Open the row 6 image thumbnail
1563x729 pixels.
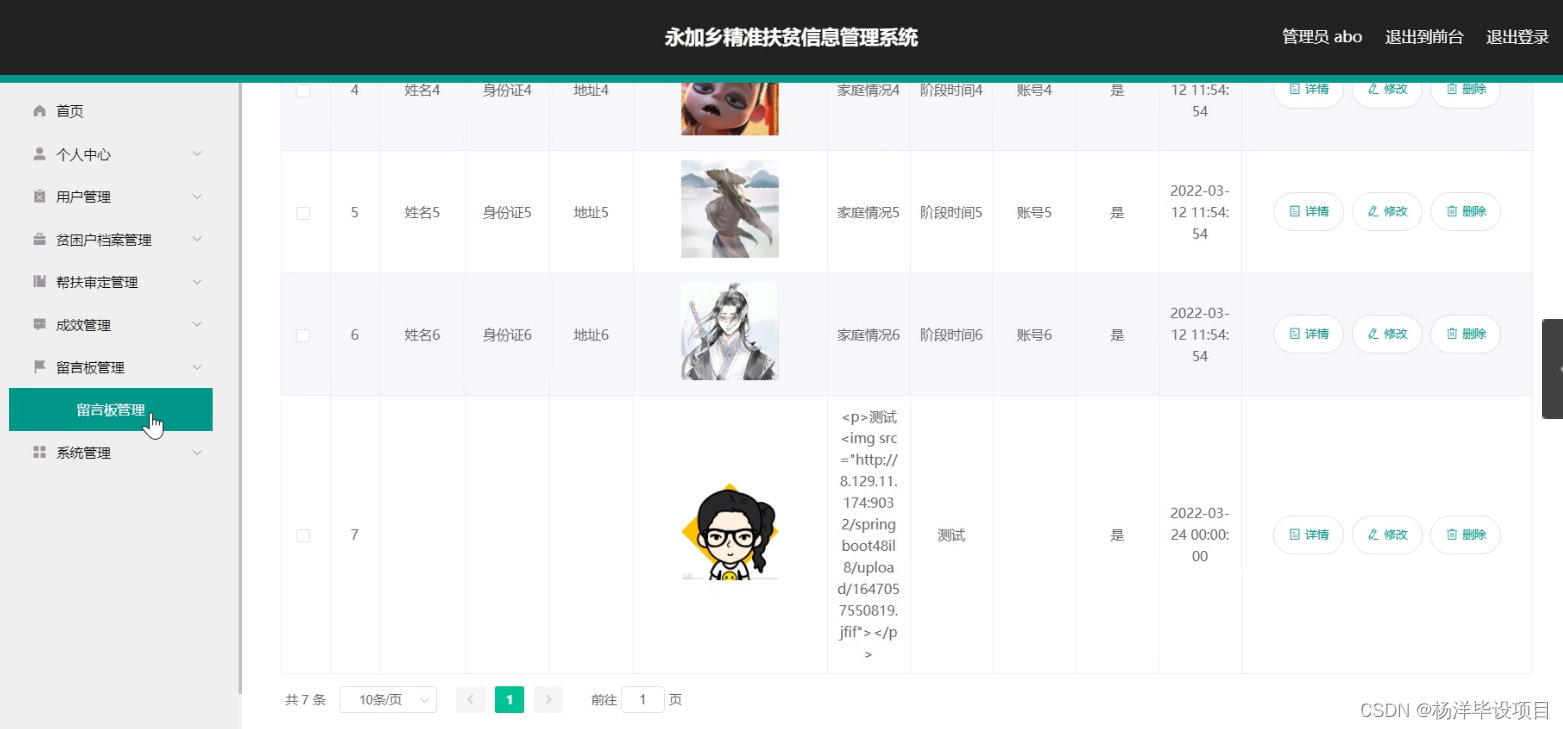pyautogui.click(x=730, y=331)
